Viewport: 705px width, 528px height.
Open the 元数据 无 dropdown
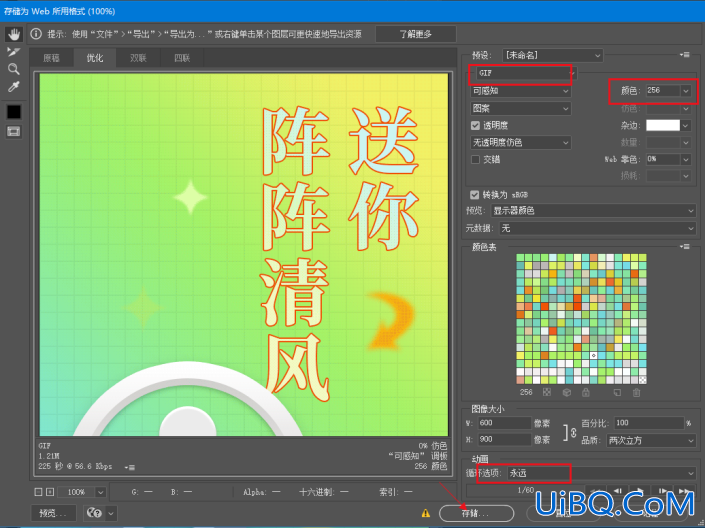click(x=598, y=228)
